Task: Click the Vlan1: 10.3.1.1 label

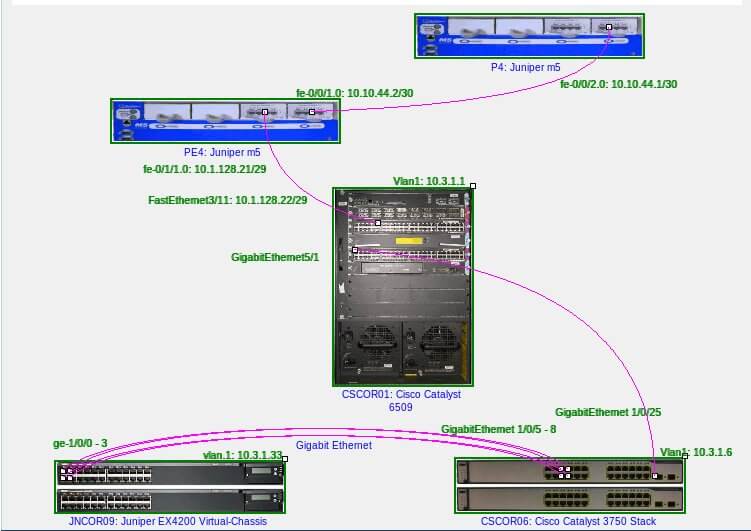Action: [429, 181]
